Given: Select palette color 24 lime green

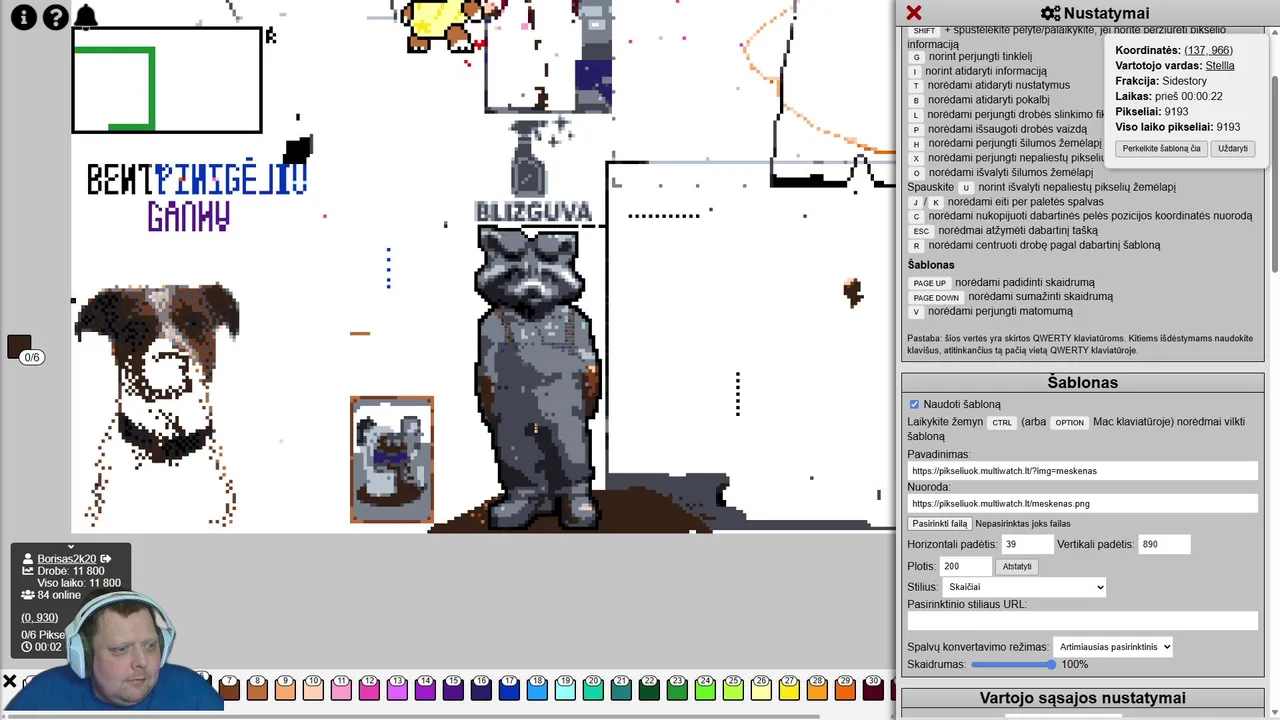Looking at the screenshot, I should tap(705, 687).
